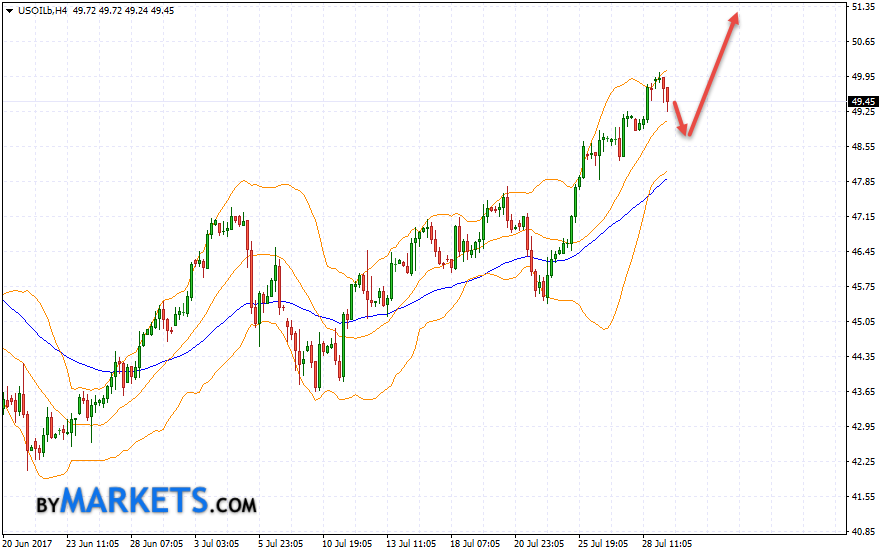Image resolution: width=886 pixels, height=555 pixels.
Task: Click the 20 Jun 2017 date label
Action: [29, 545]
